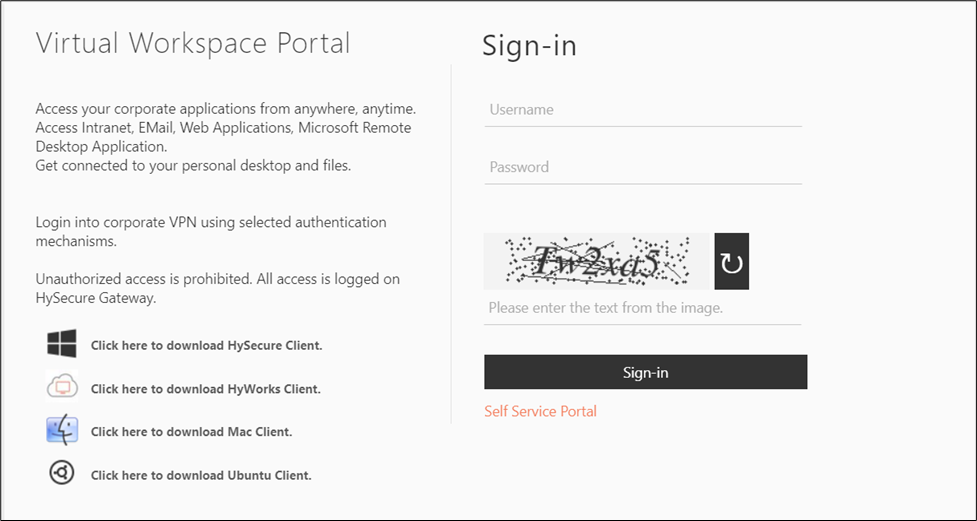This screenshot has height=521, width=977.
Task: Click the captcha refresh icon
Action: point(732,262)
